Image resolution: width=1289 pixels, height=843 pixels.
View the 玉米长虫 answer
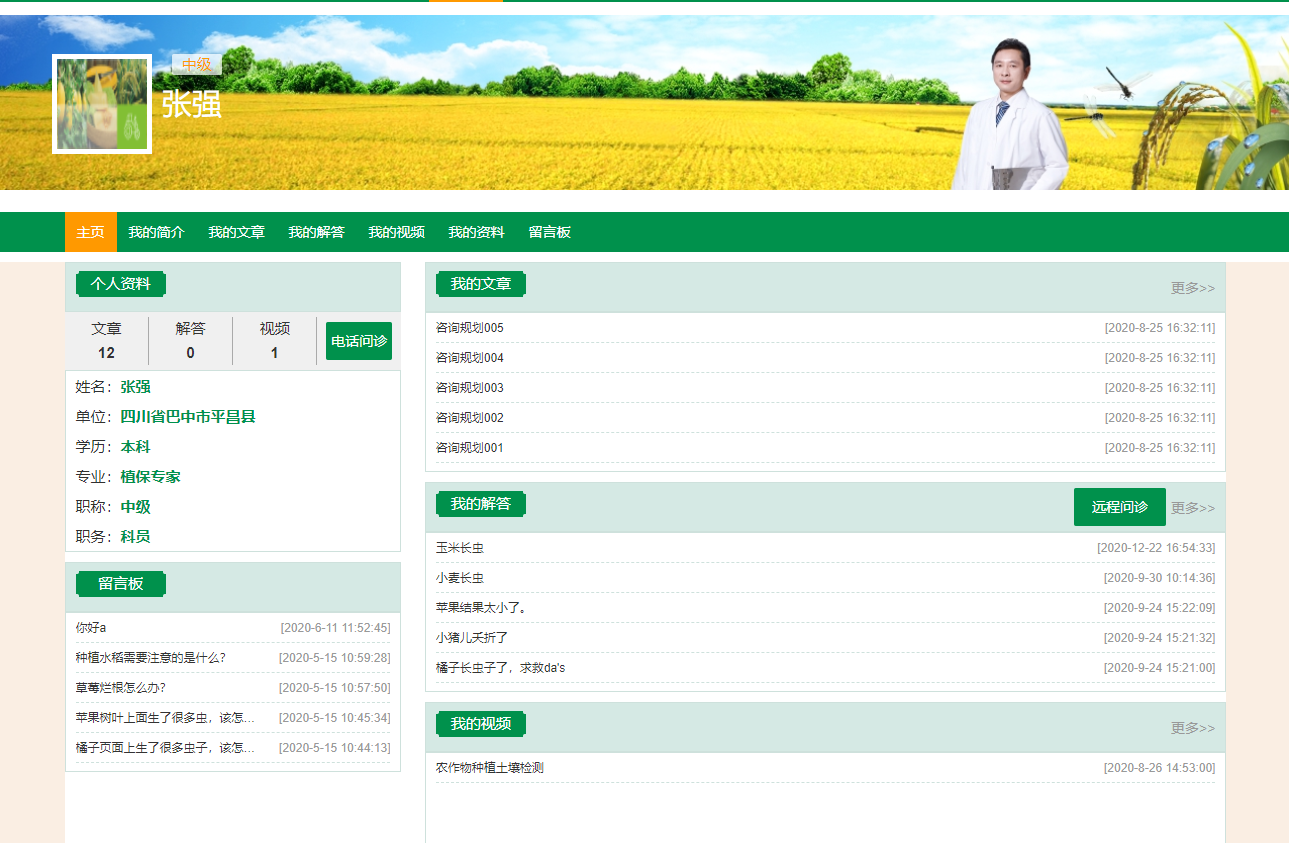460,548
